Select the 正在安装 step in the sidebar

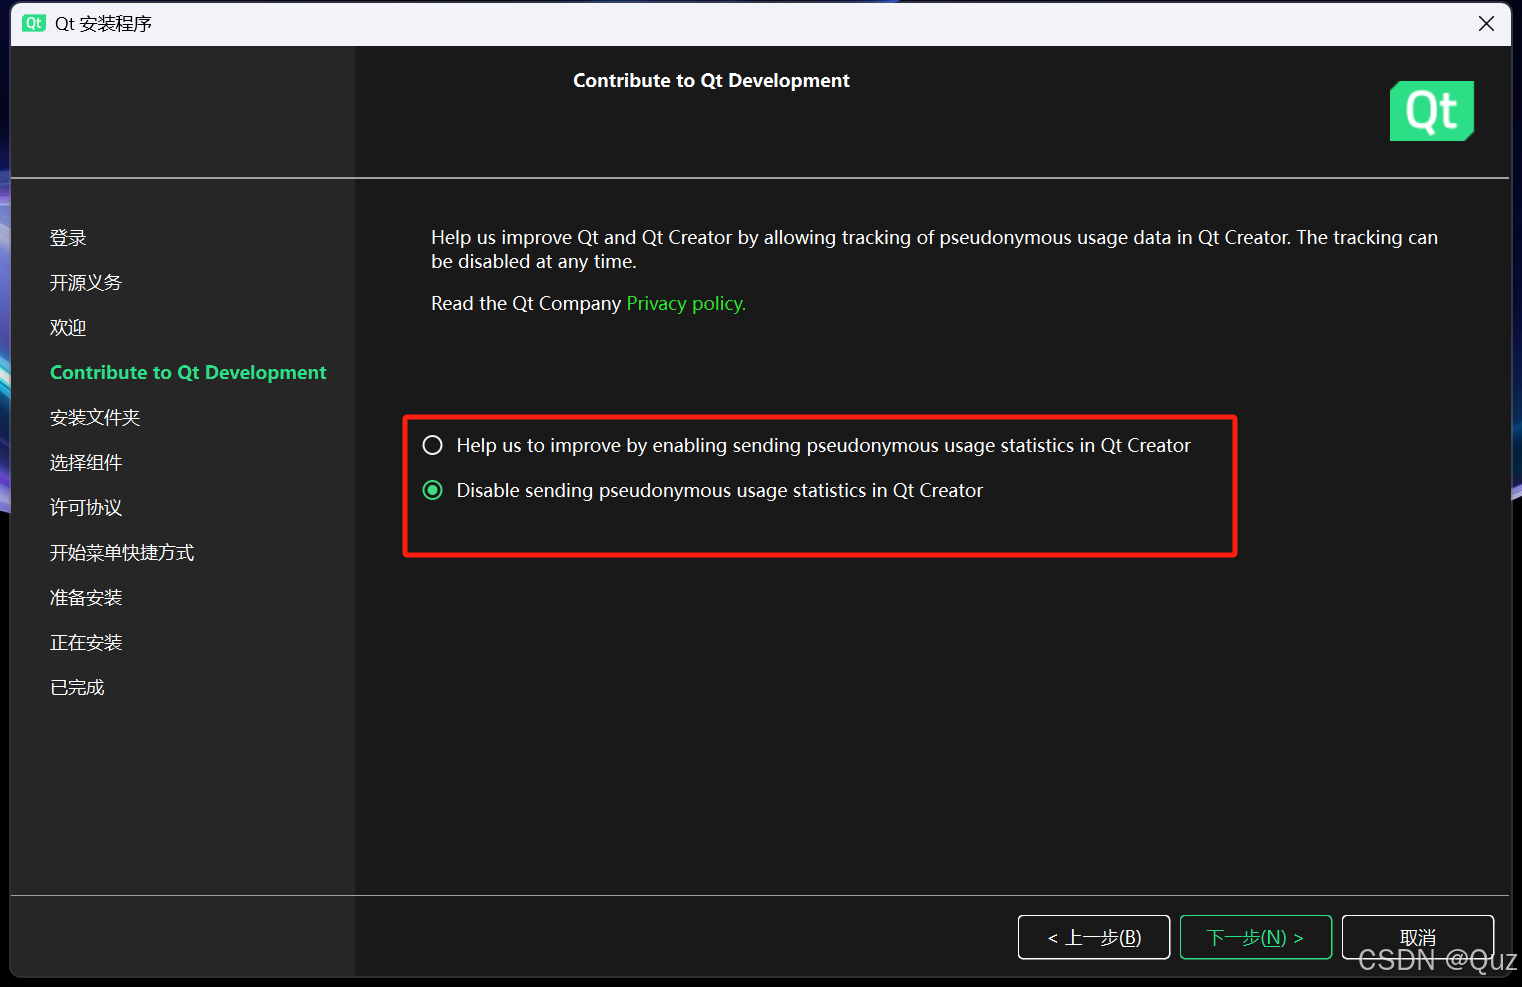coord(86,643)
